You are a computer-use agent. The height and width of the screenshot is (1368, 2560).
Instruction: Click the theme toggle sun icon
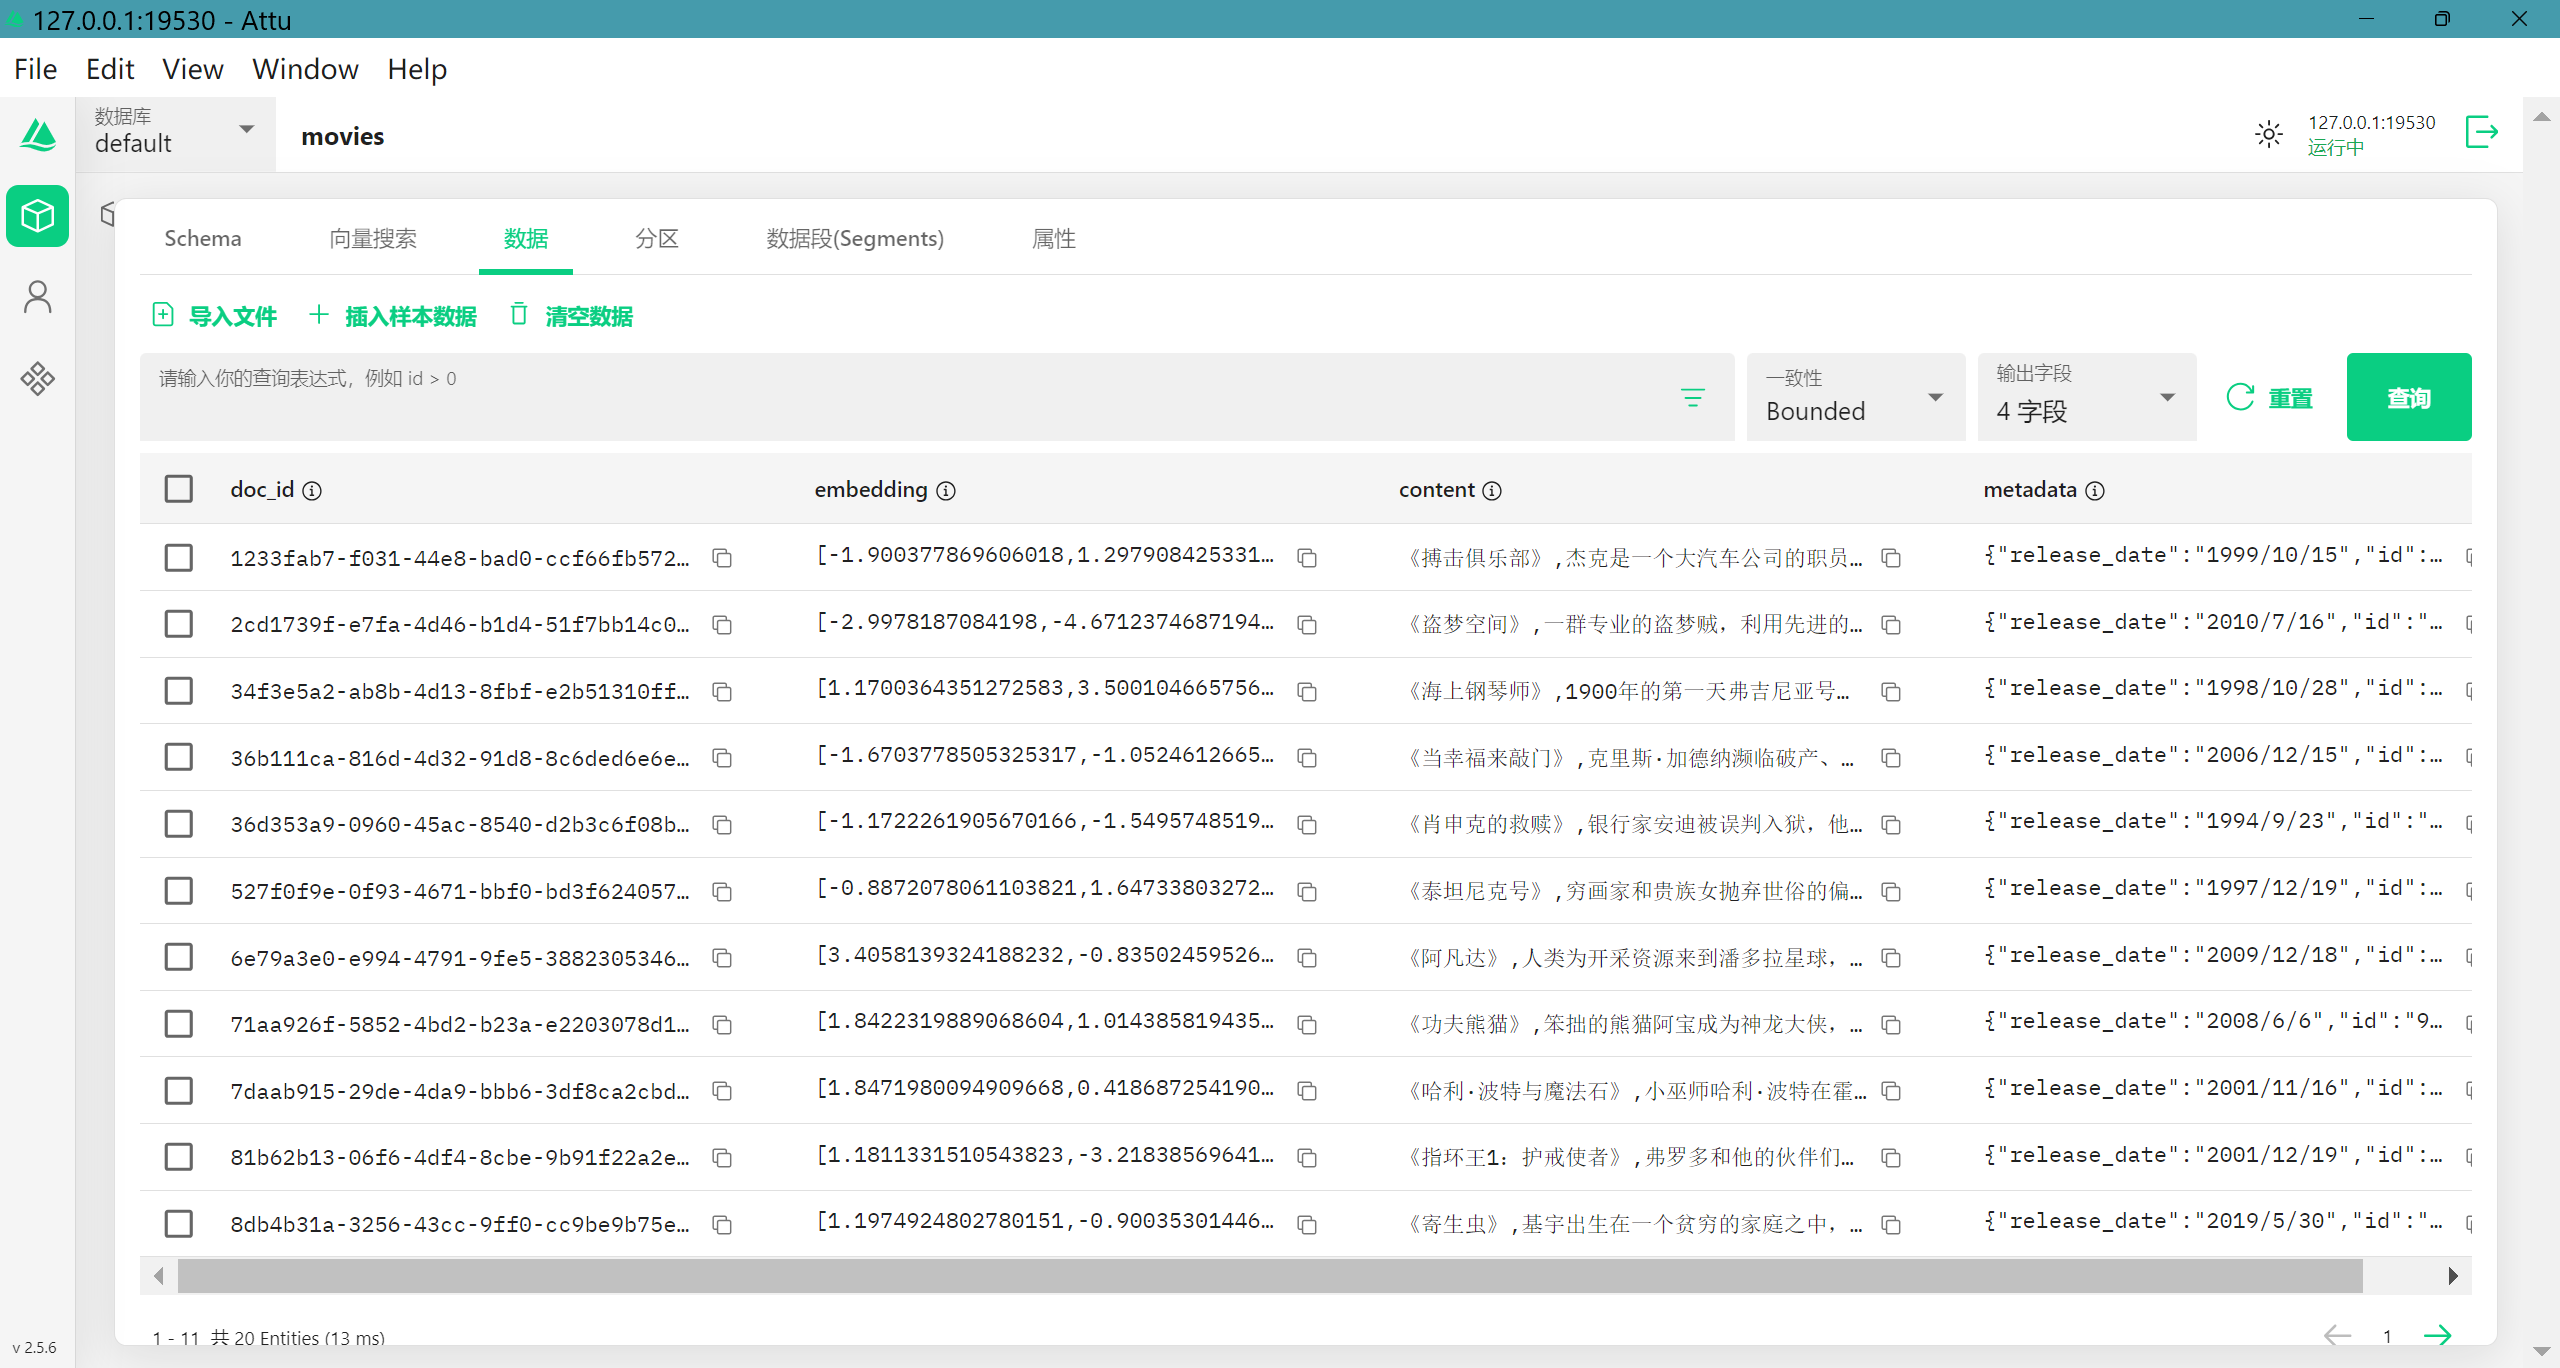pyautogui.click(x=2268, y=134)
